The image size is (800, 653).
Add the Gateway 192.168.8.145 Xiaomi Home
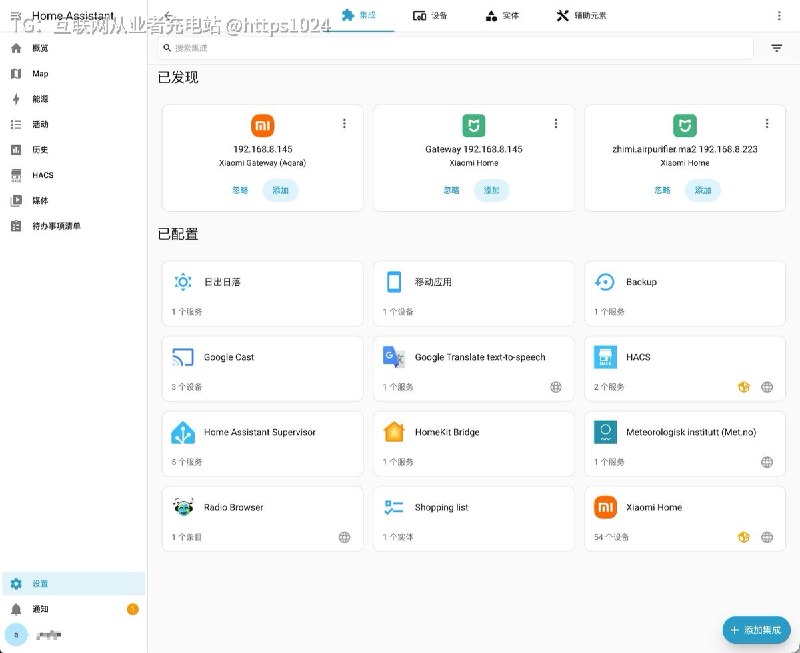pos(492,190)
